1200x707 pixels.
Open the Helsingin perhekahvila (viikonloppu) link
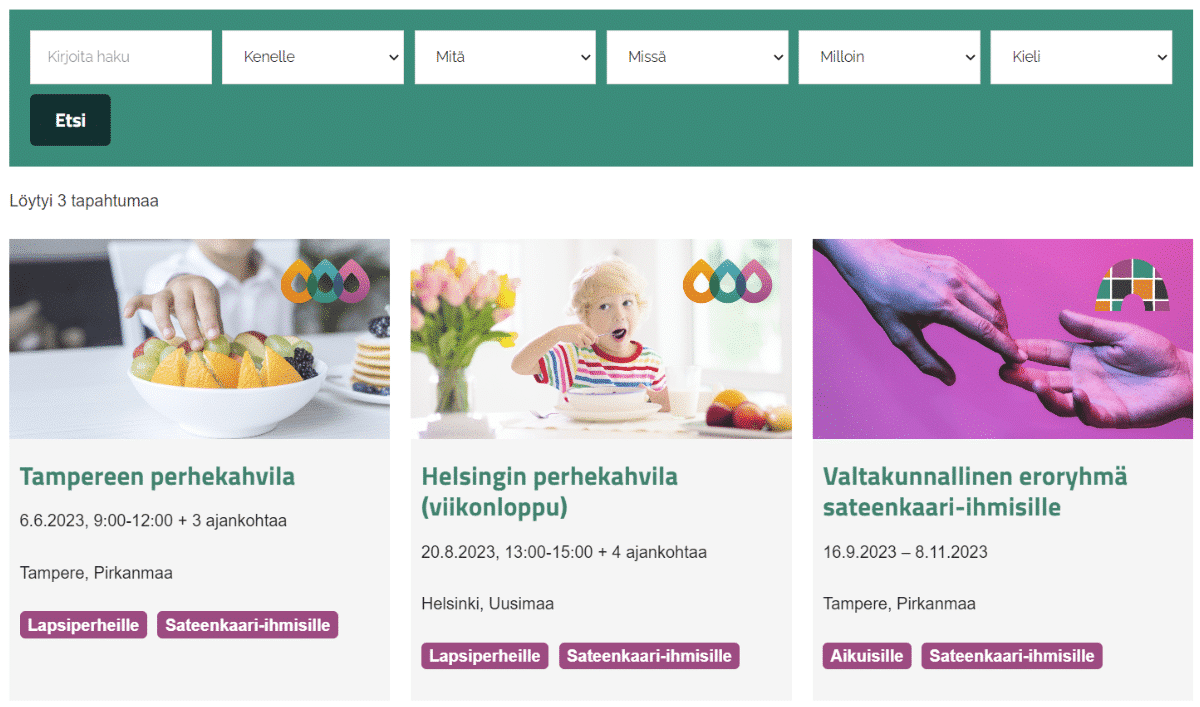(x=549, y=492)
